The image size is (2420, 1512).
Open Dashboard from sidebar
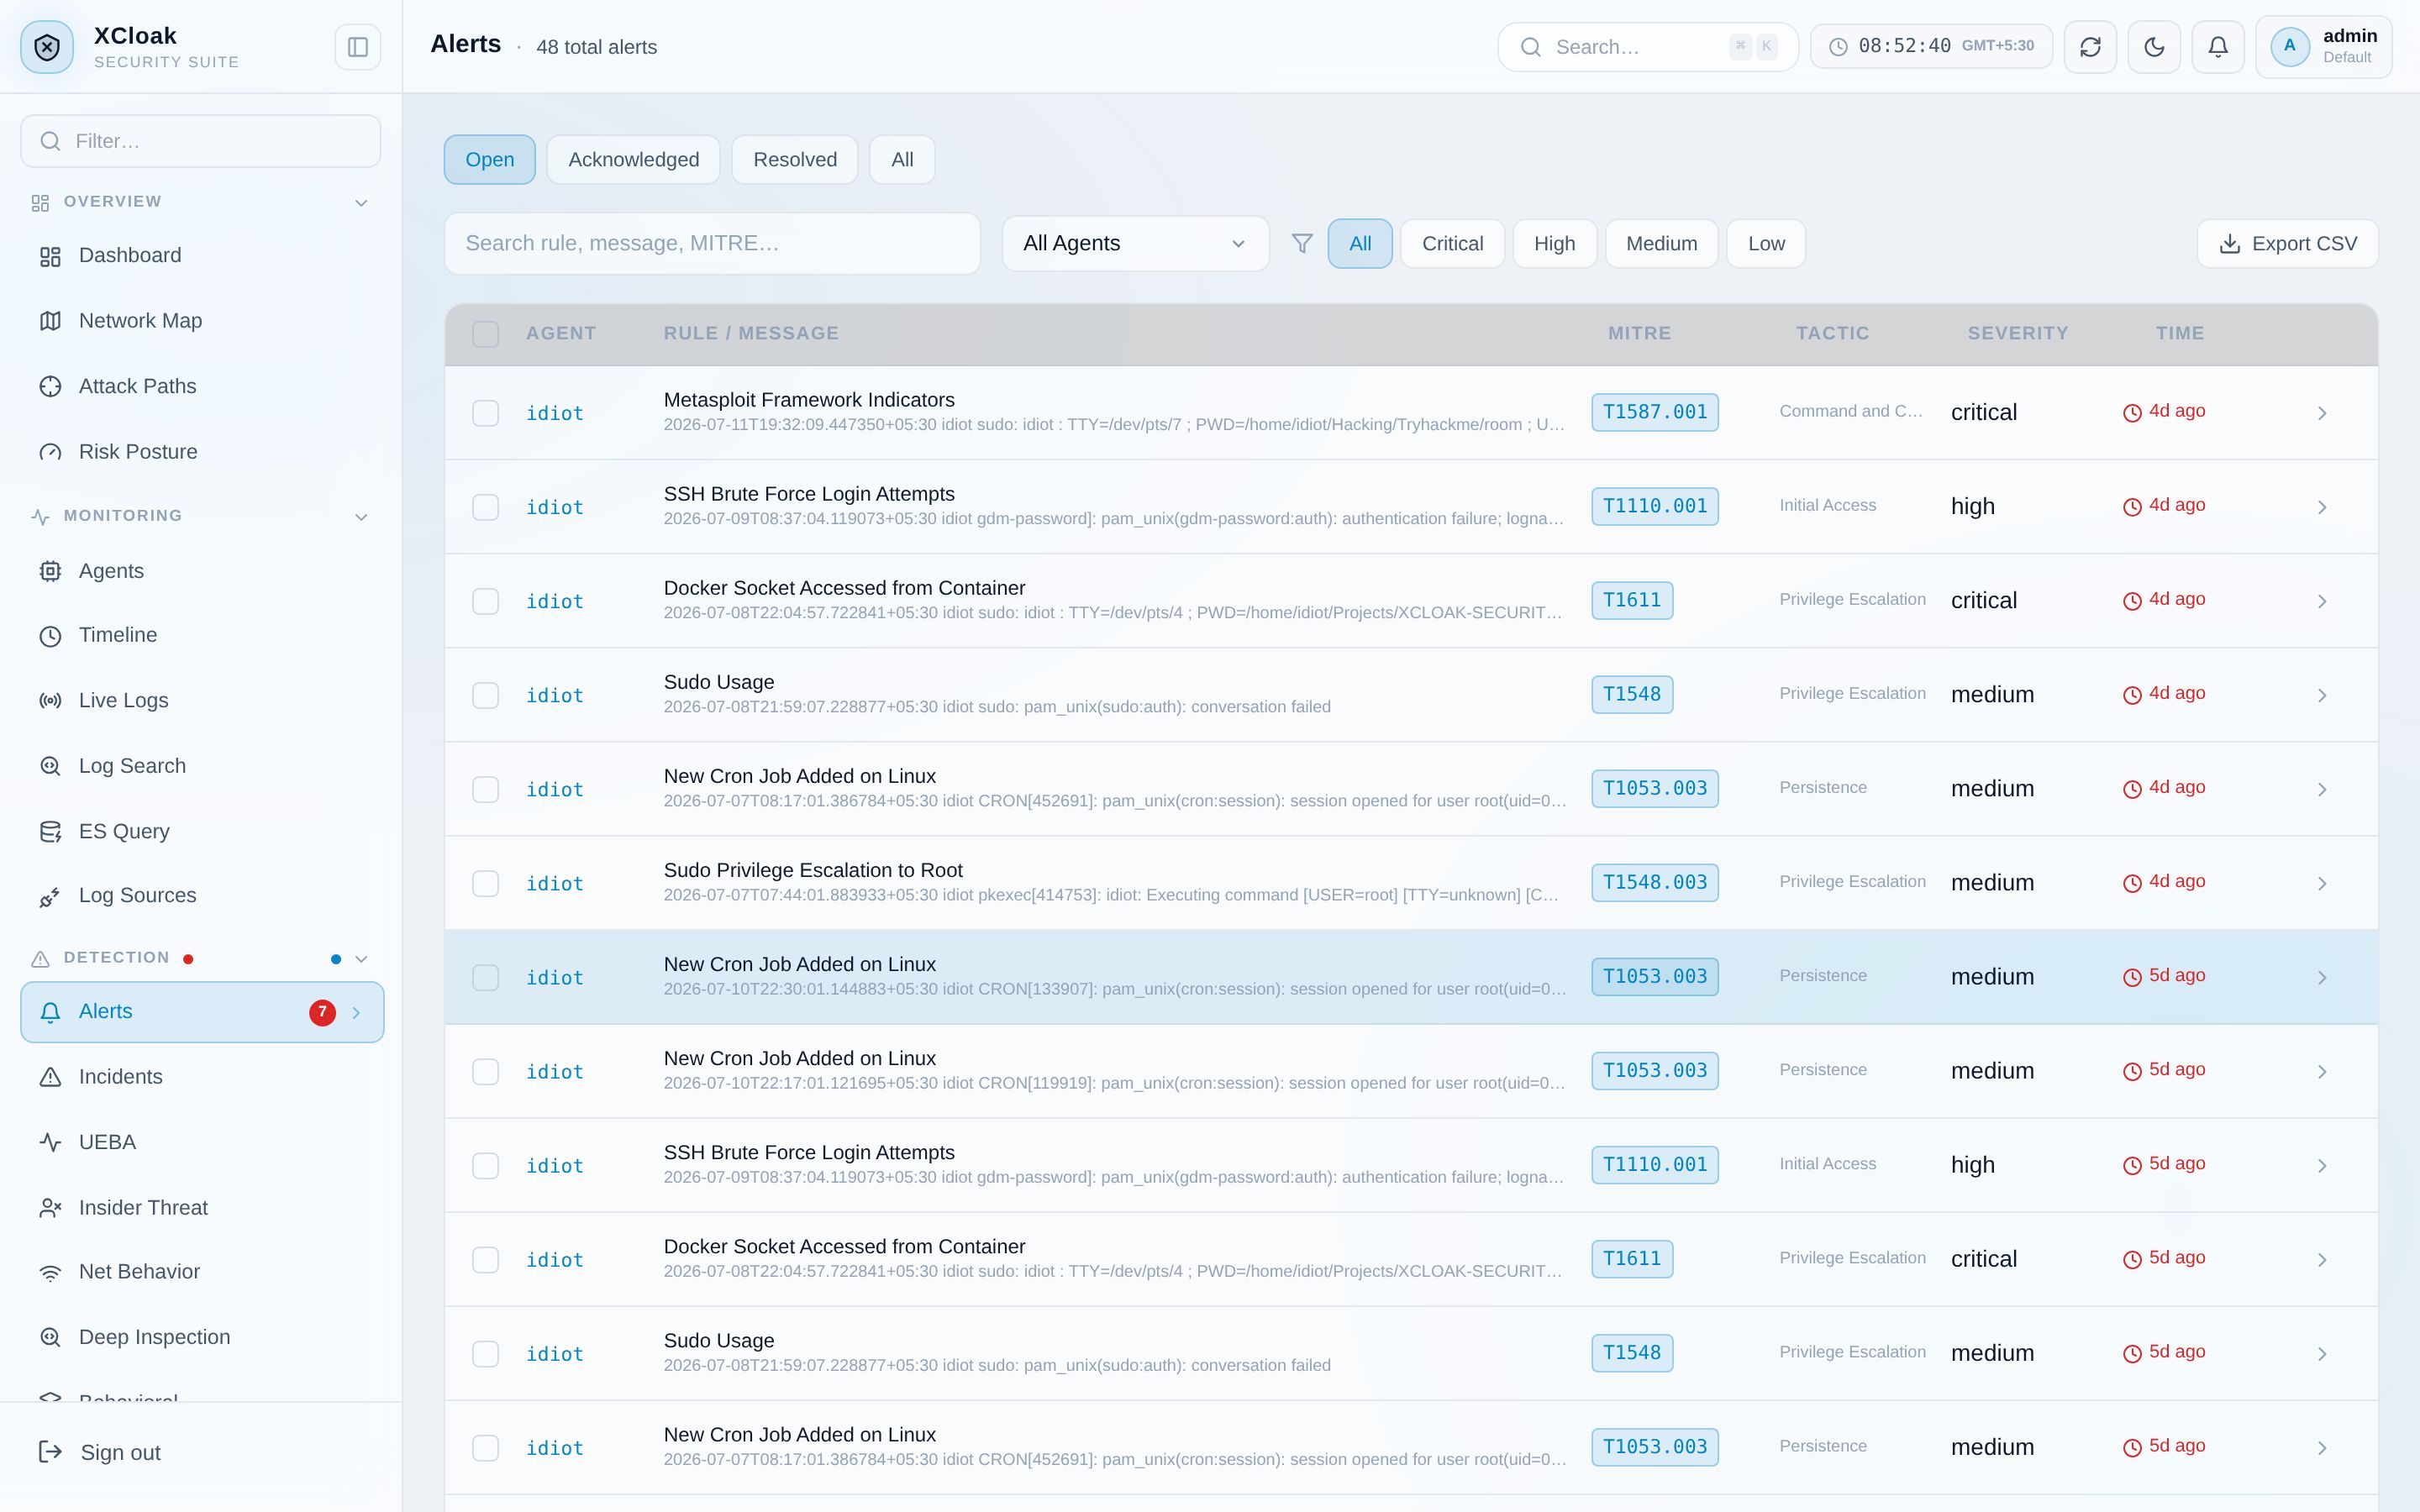200,256
